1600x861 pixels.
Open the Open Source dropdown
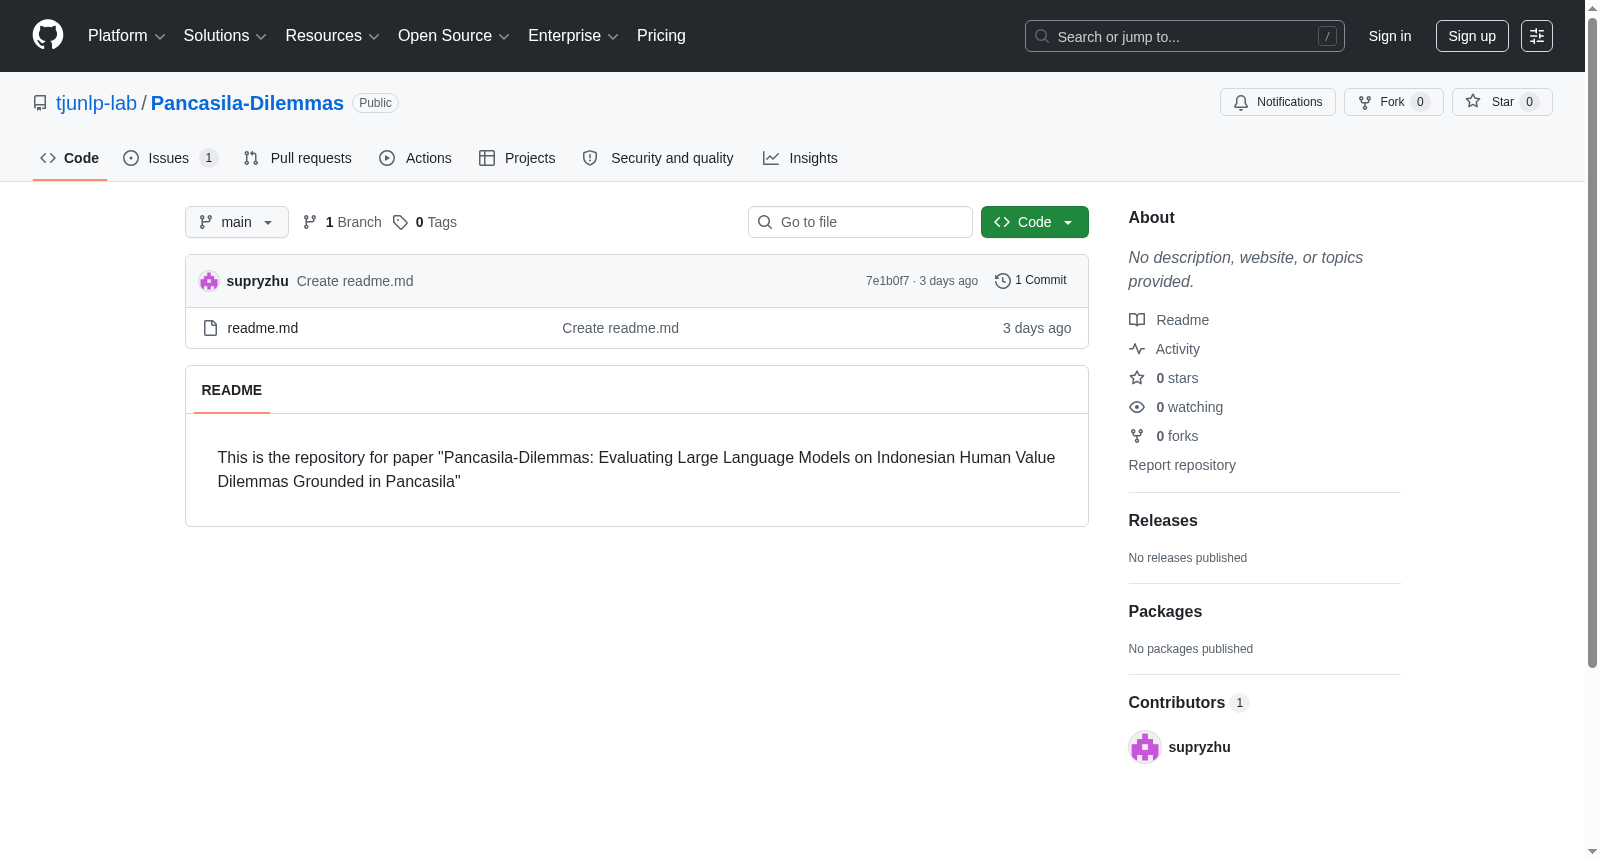(454, 36)
